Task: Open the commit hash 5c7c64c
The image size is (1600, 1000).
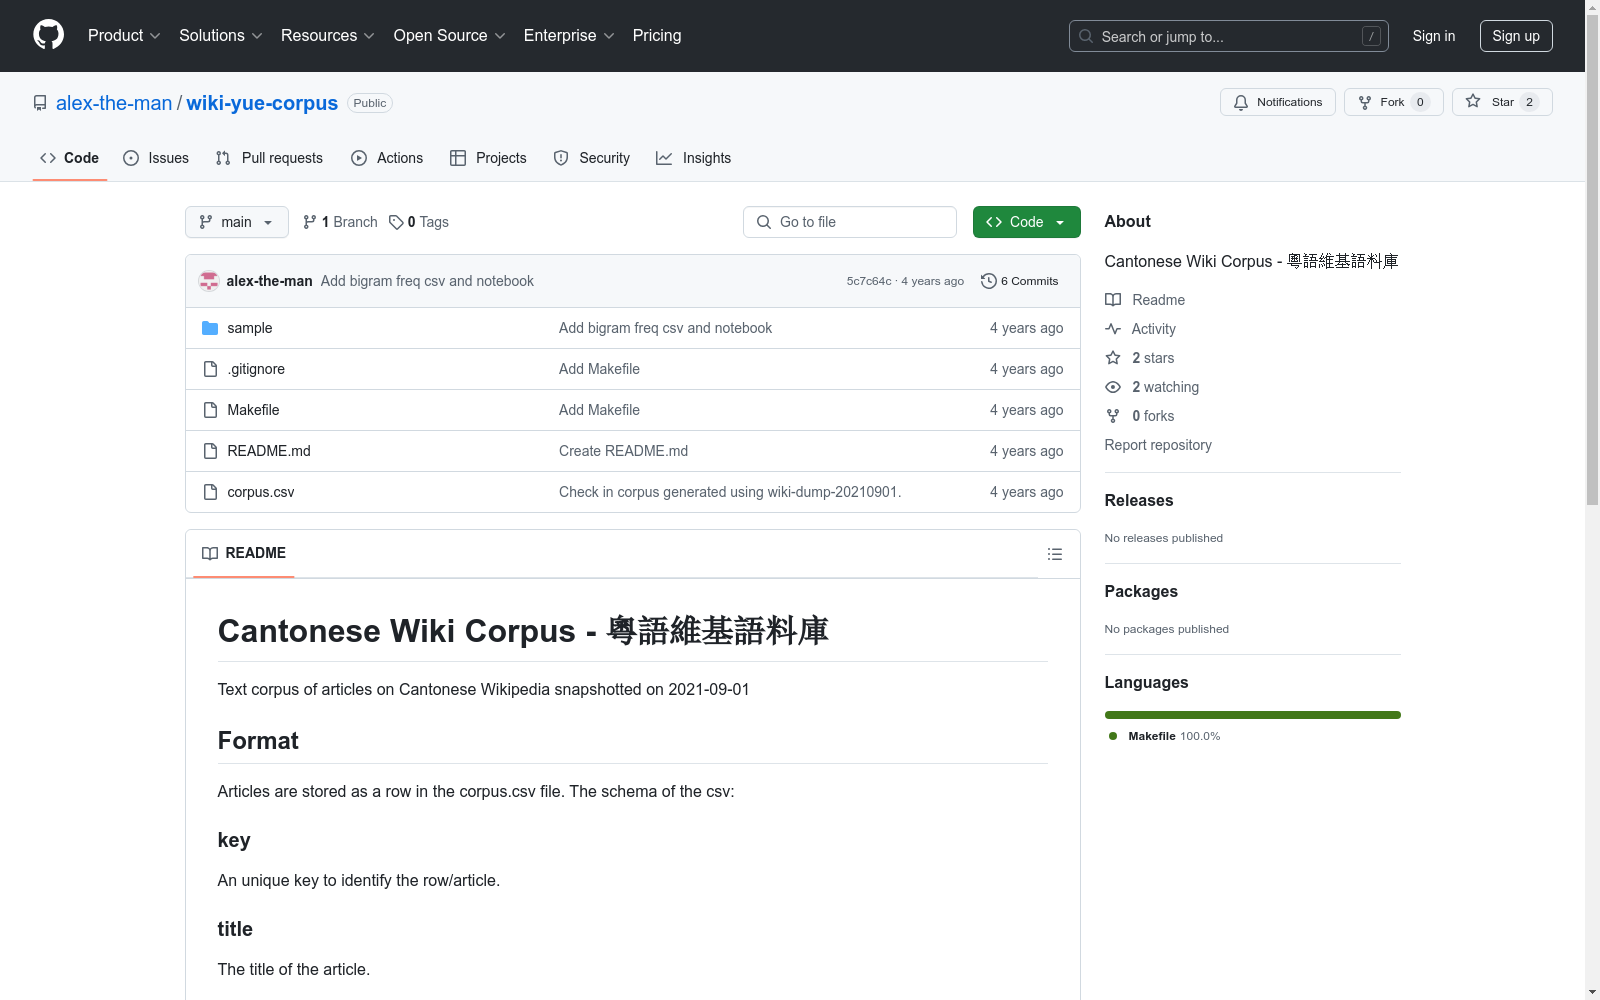Action: coord(869,281)
